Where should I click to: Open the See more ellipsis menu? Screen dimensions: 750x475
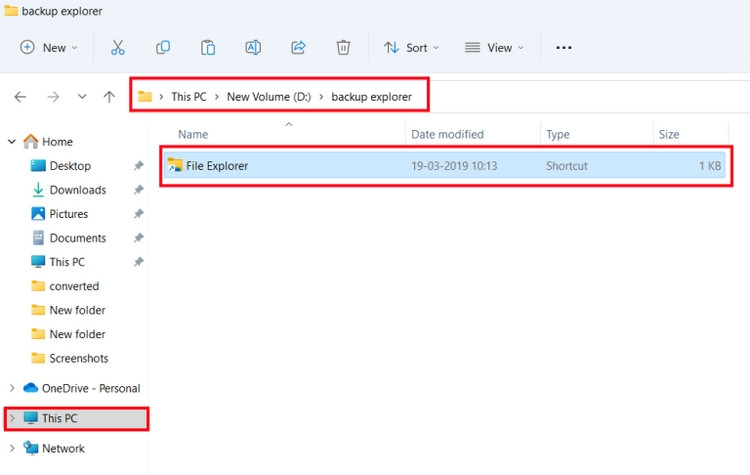click(x=563, y=47)
